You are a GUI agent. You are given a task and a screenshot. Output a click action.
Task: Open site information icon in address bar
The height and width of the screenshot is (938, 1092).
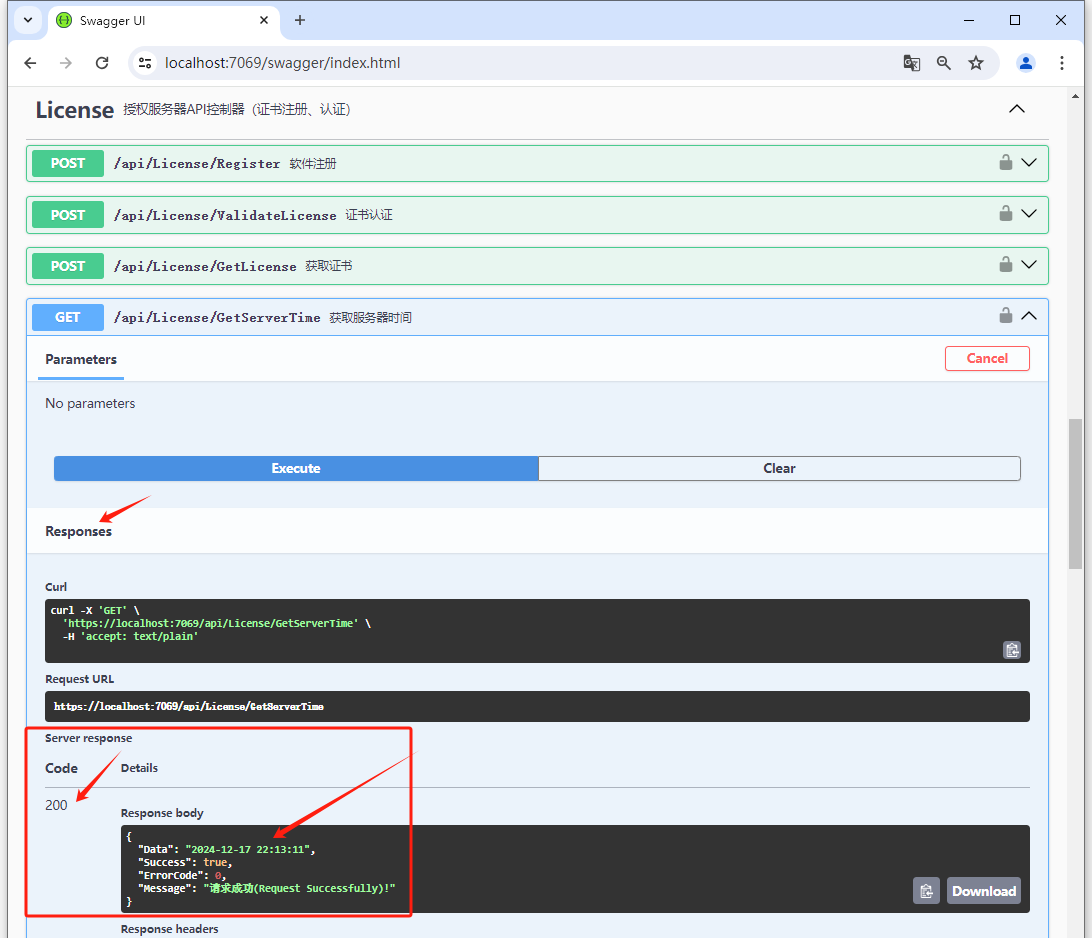click(x=145, y=63)
